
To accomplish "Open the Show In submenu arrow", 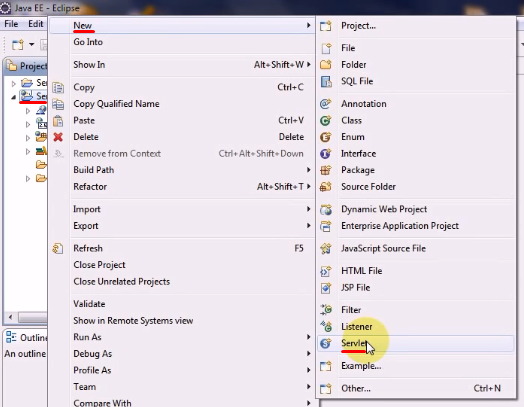I will 309,64.
